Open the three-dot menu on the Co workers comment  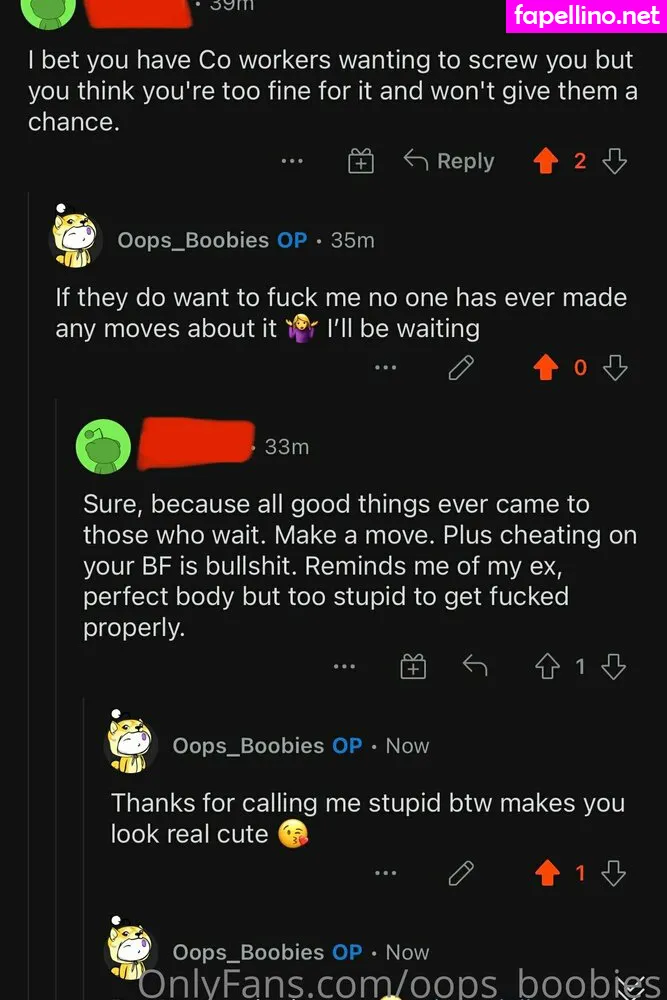pyautogui.click(x=291, y=161)
